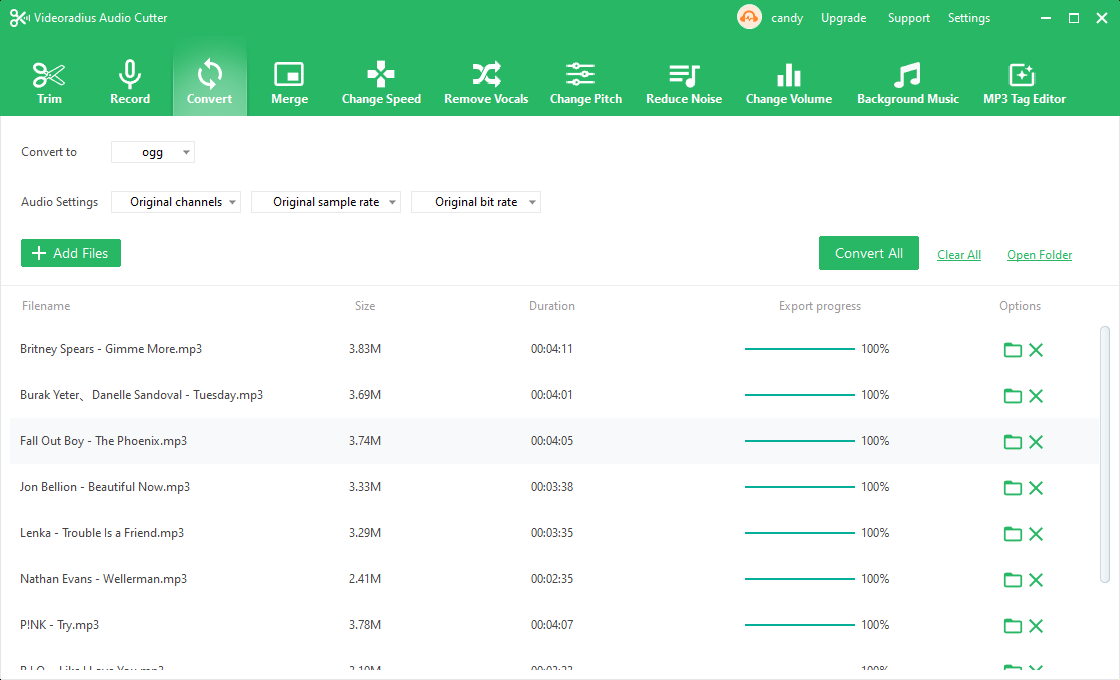Minimize the Videoradius Audio Cutter window

[x=1046, y=18]
